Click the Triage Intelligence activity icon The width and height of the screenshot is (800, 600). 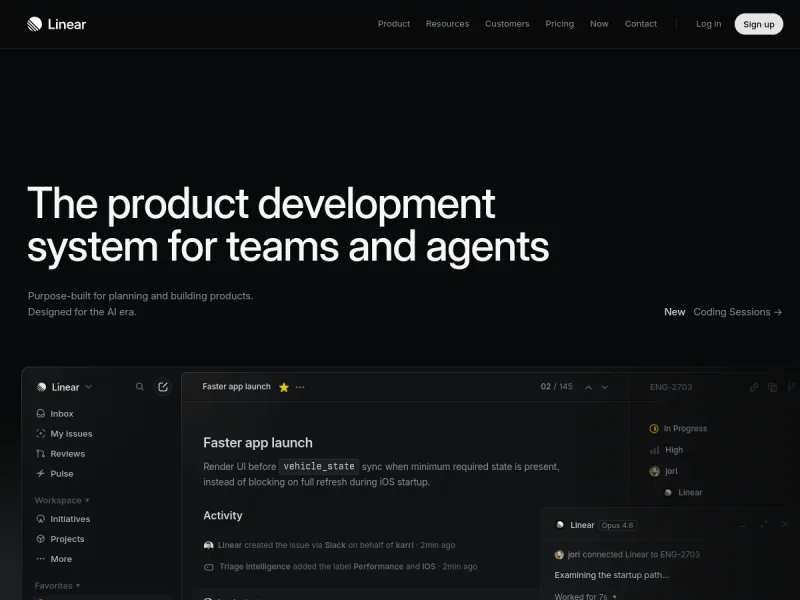click(209, 567)
